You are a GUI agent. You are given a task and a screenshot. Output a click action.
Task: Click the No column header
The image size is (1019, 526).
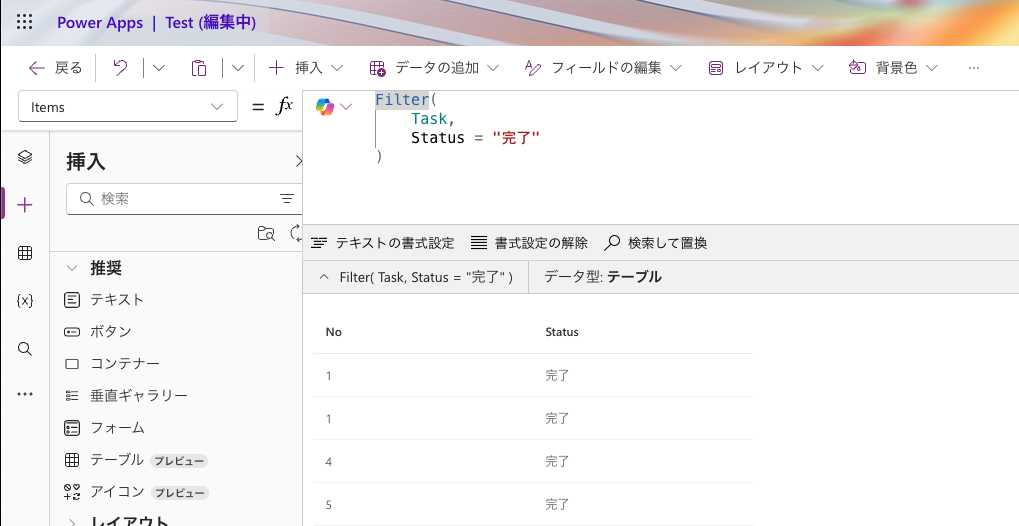(333, 332)
